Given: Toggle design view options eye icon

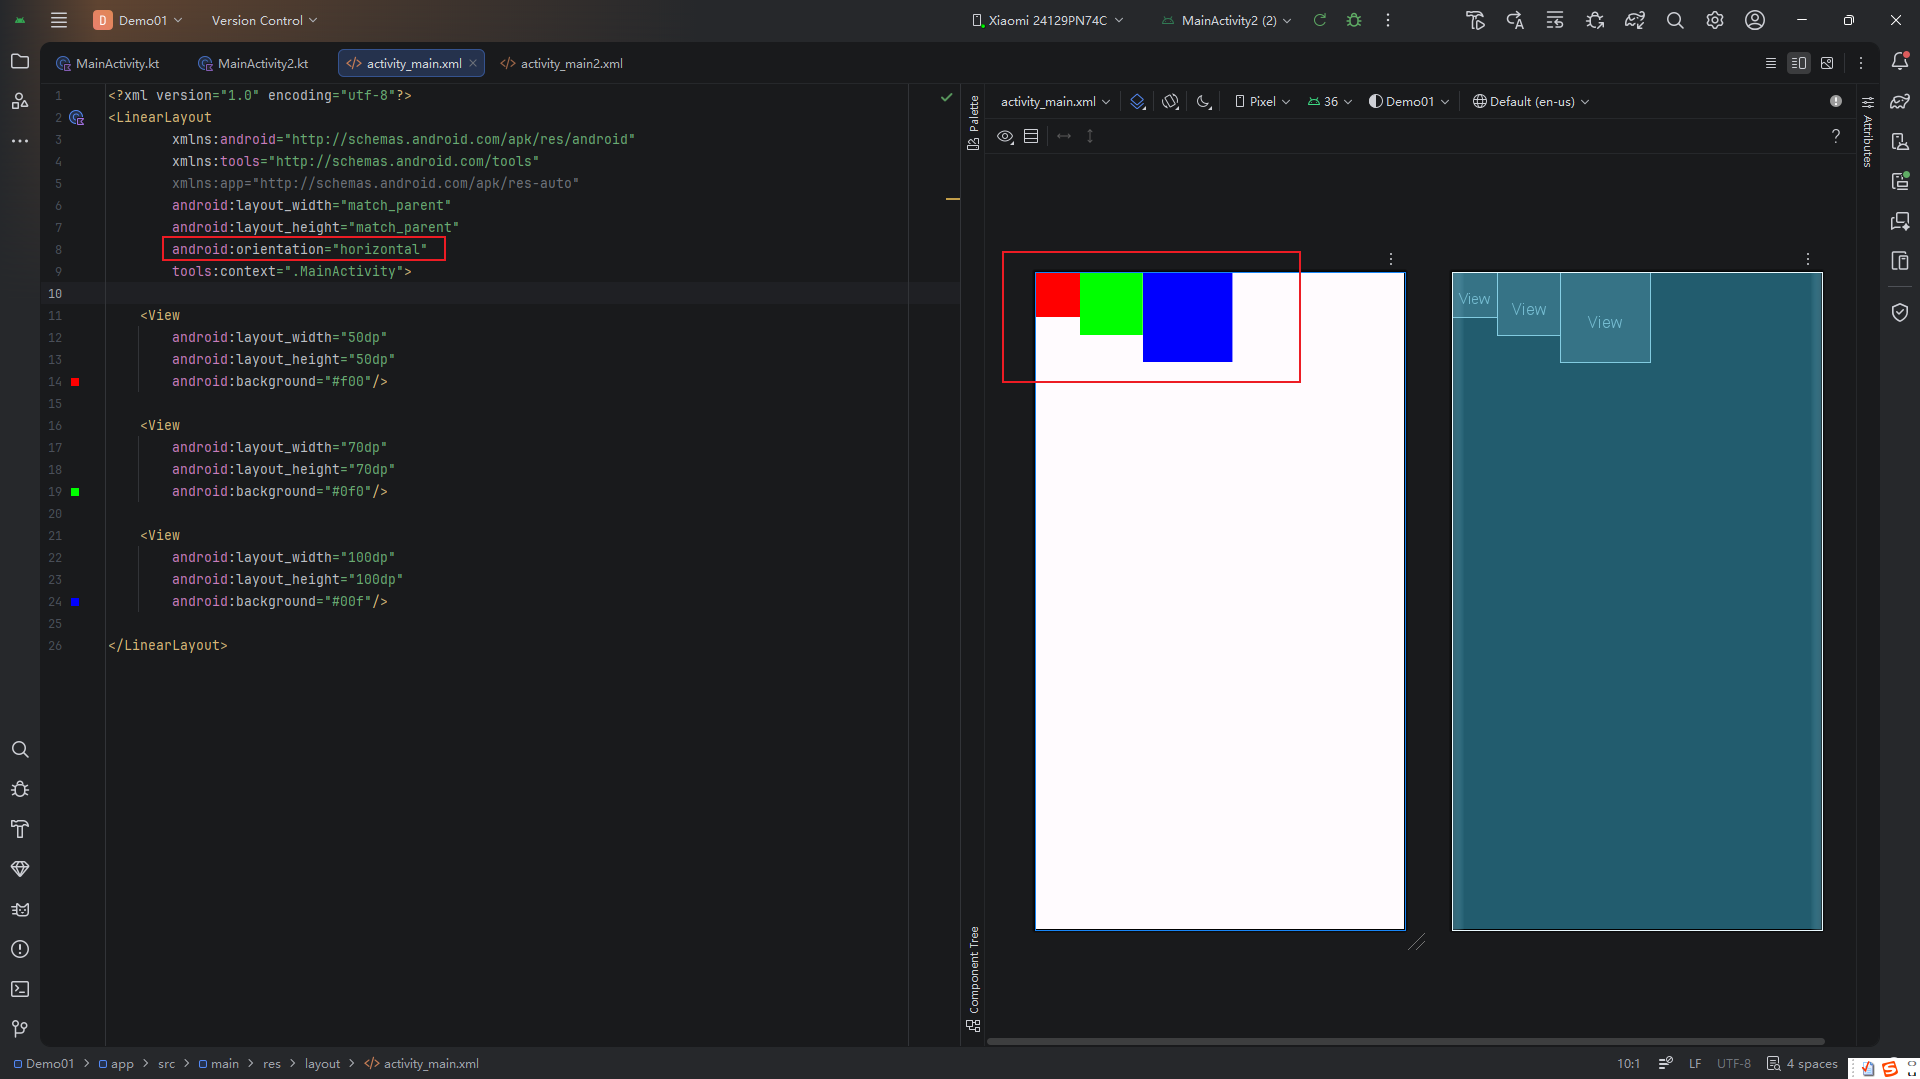Looking at the screenshot, I should coord(1005,136).
